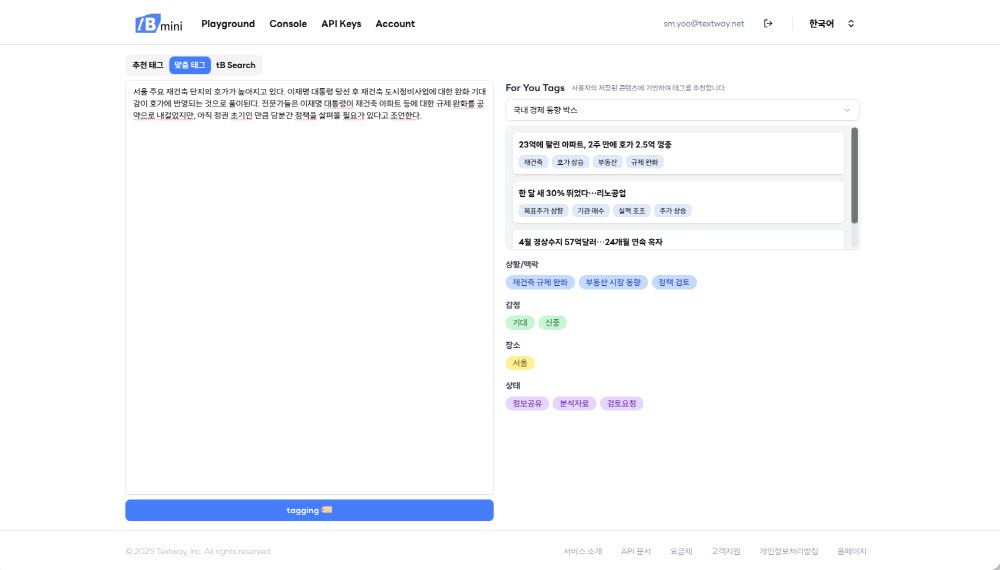Open the 개인정보처리방침 footer link

tap(788, 551)
